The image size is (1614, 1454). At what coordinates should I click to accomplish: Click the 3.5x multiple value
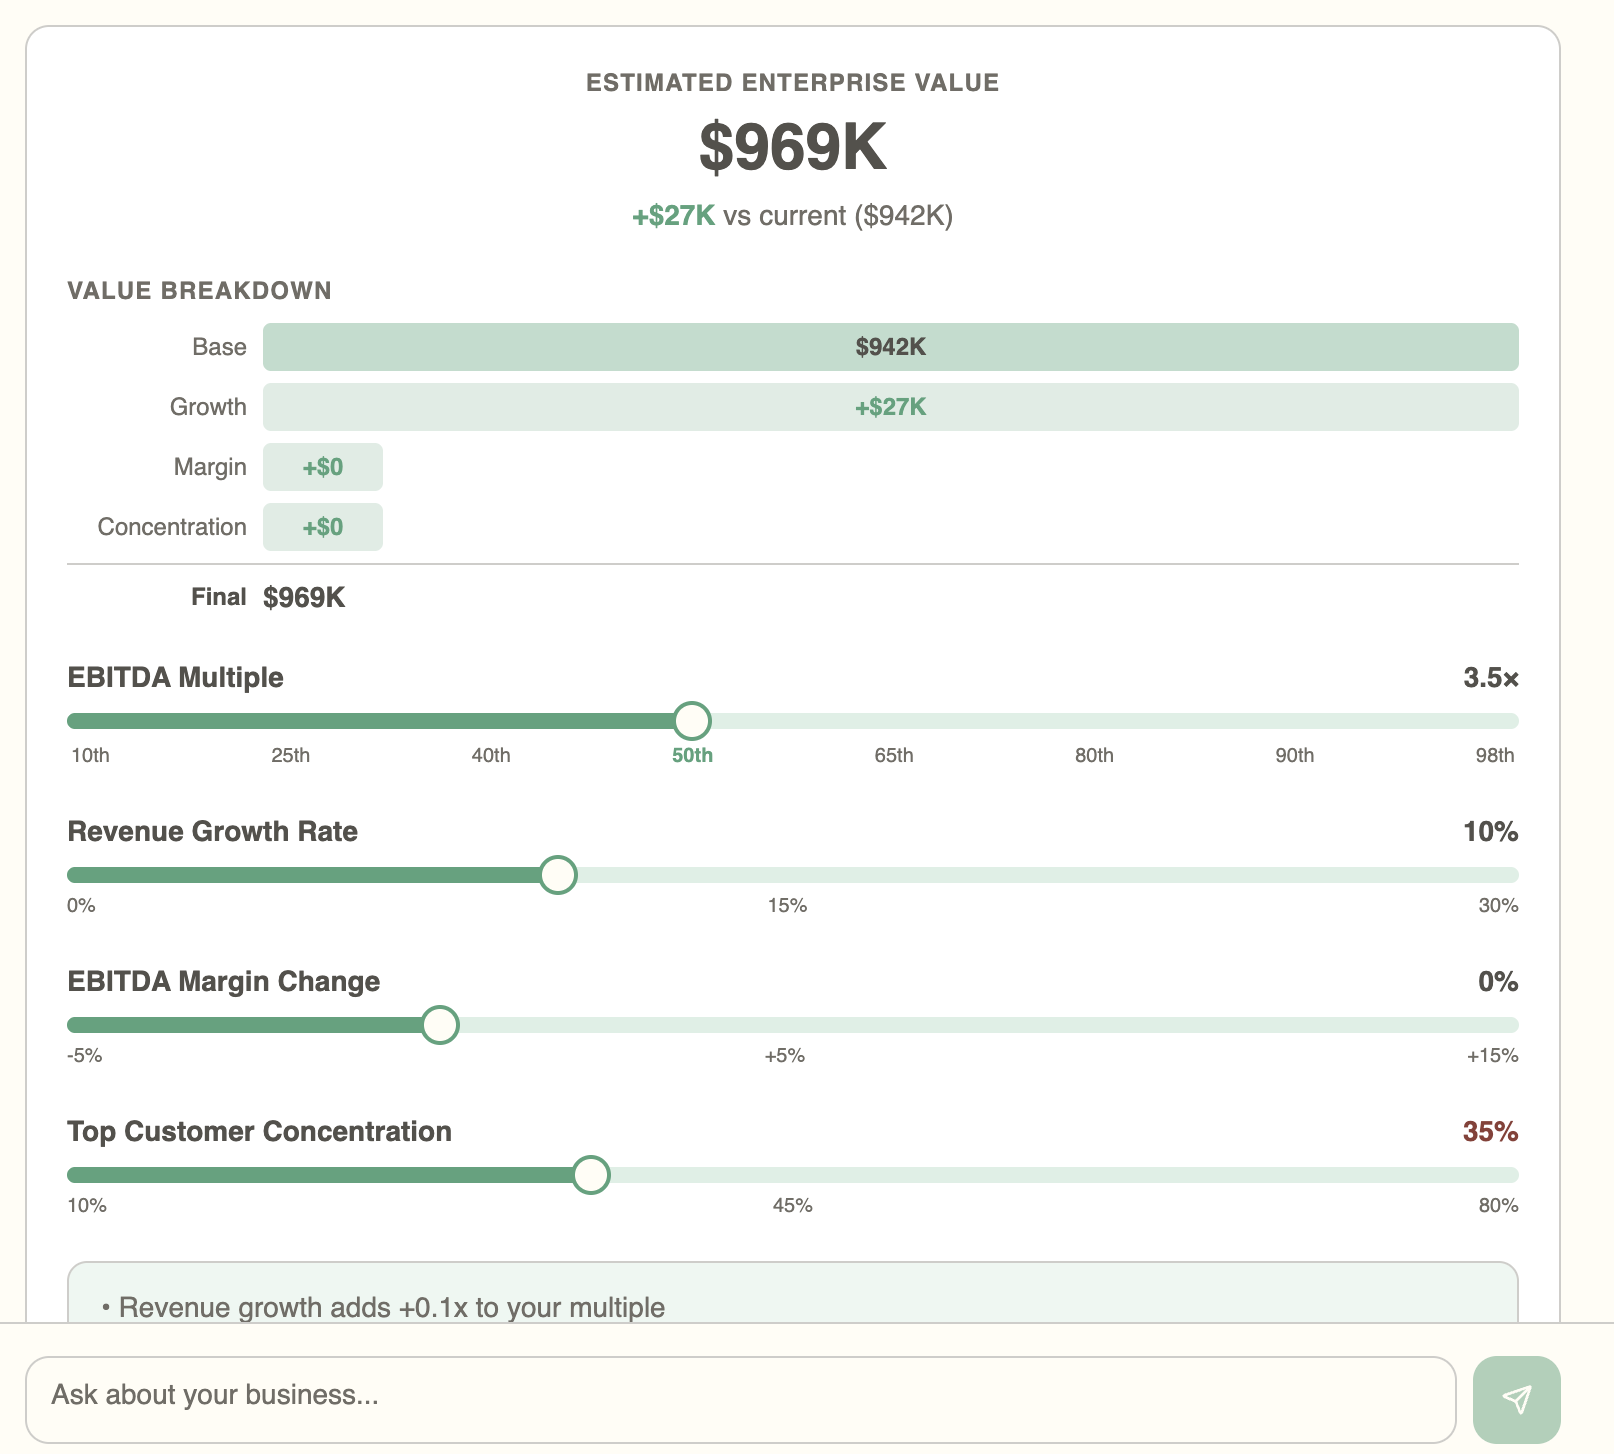pos(1491,678)
